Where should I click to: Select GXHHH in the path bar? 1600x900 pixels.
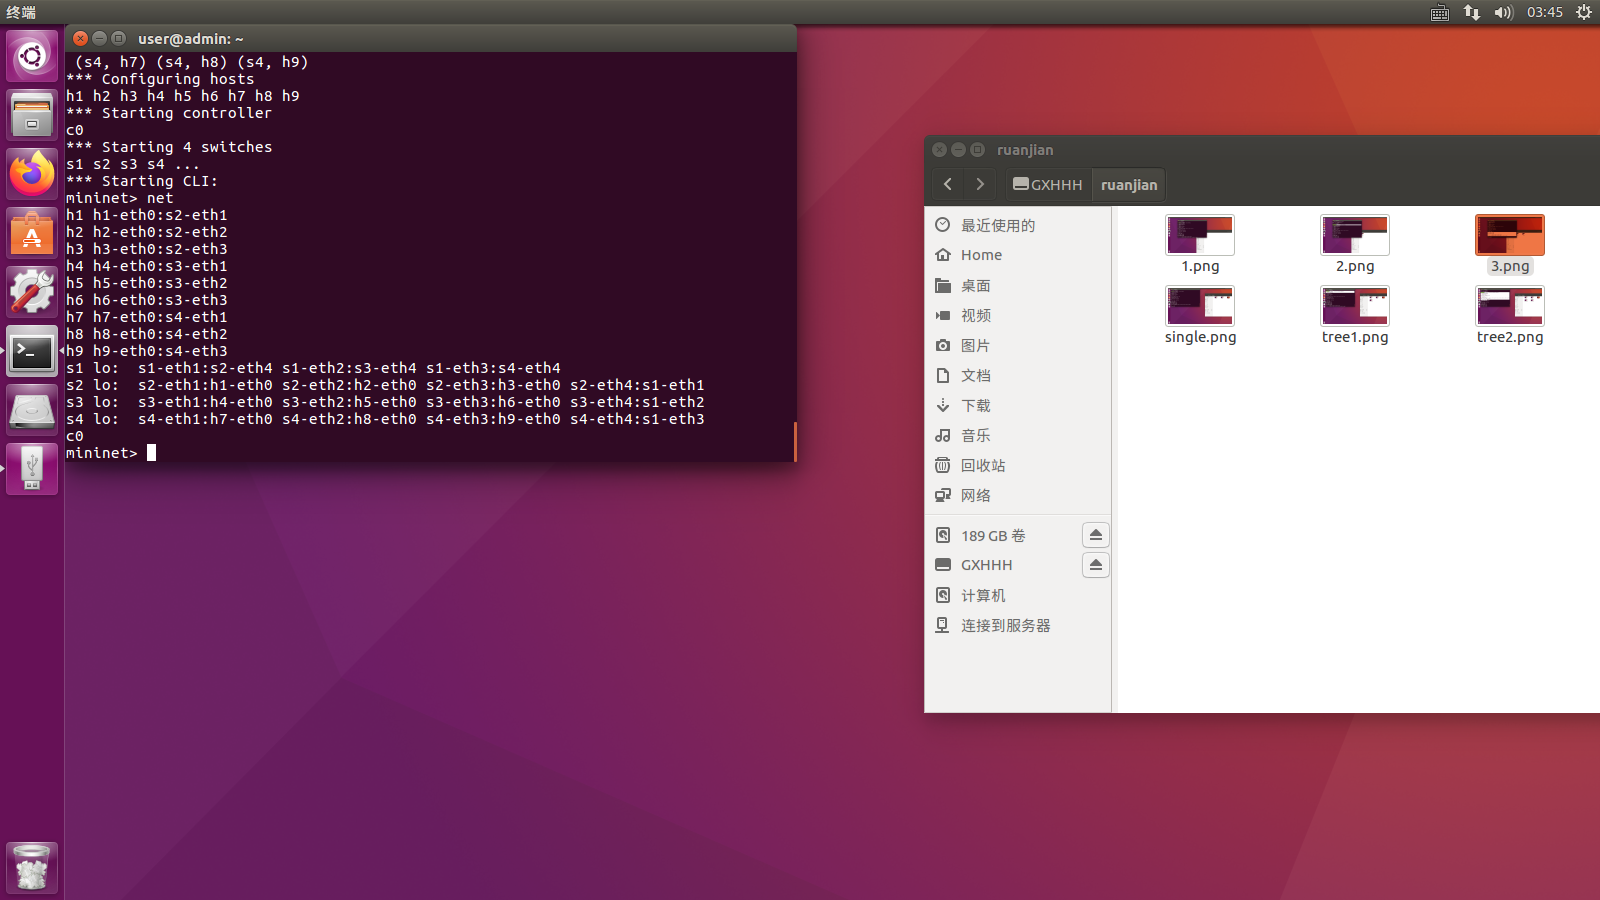tap(1048, 185)
